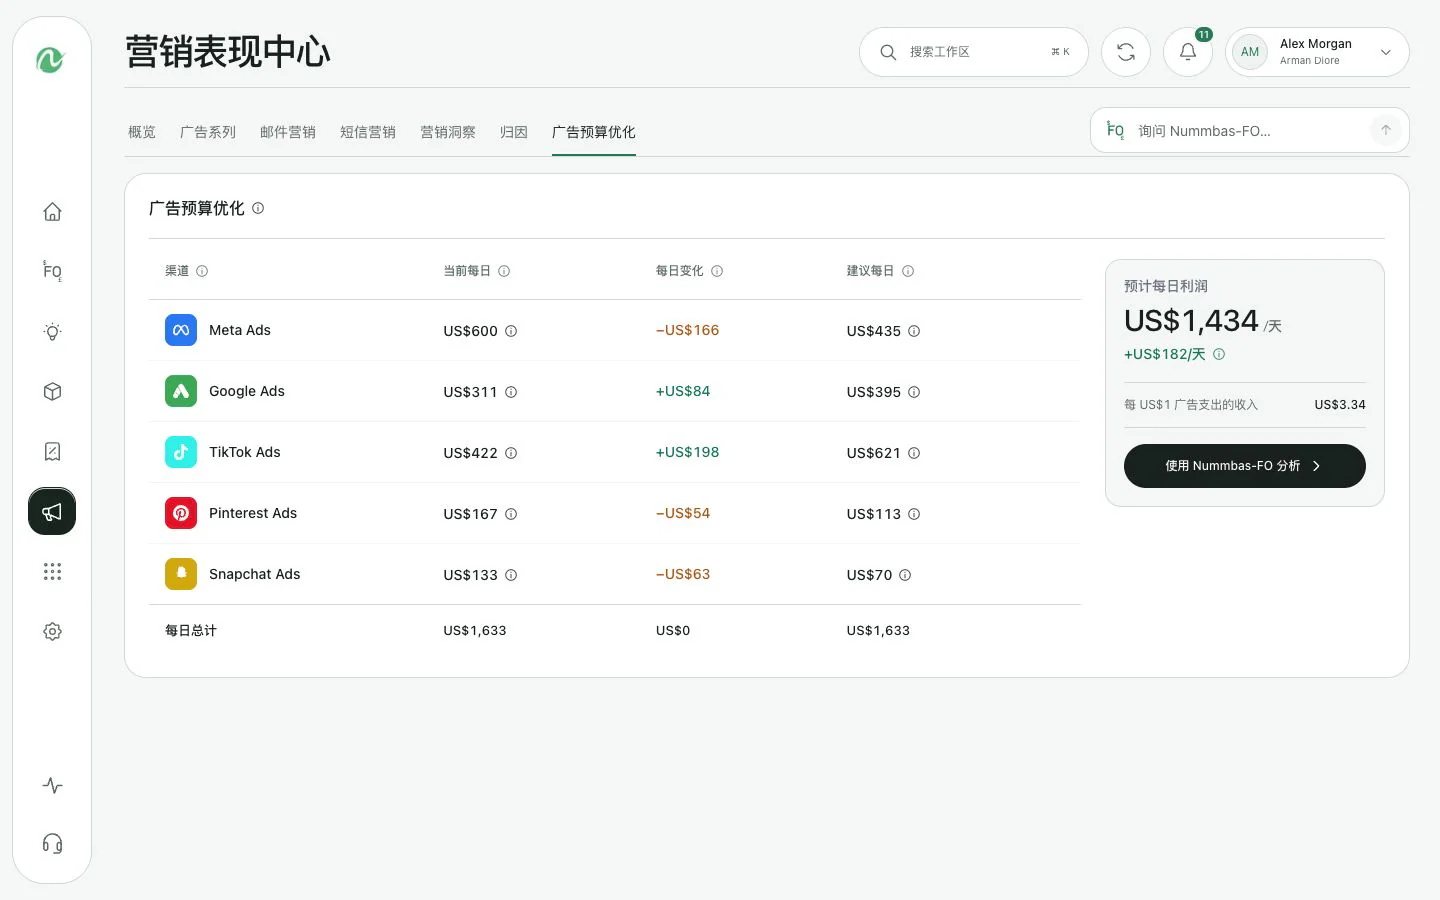Switch to the 广告系列 tab
Screen dimensions: 1440x900
(x=208, y=132)
